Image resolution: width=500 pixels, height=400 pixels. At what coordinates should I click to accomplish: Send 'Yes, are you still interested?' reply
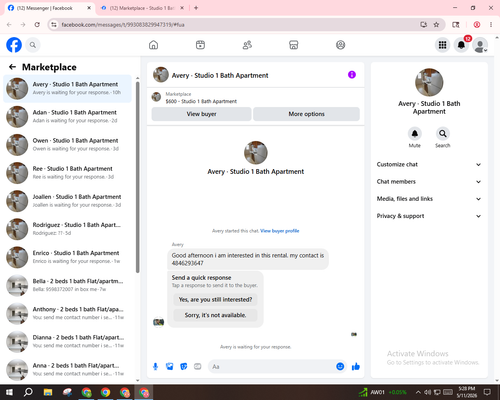point(215,299)
